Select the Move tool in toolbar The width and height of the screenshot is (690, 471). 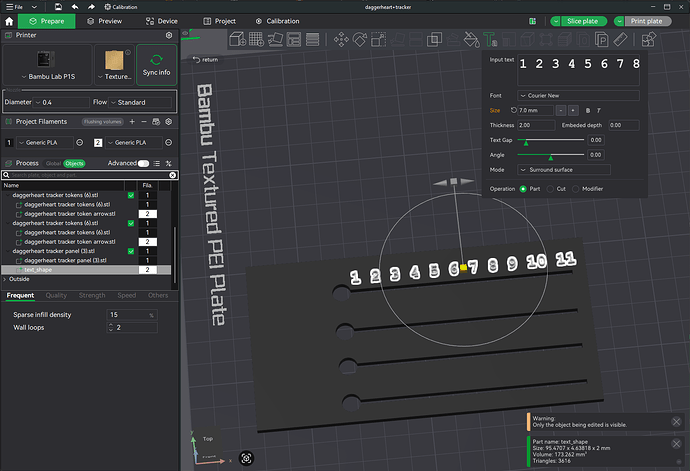click(x=341, y=40)
